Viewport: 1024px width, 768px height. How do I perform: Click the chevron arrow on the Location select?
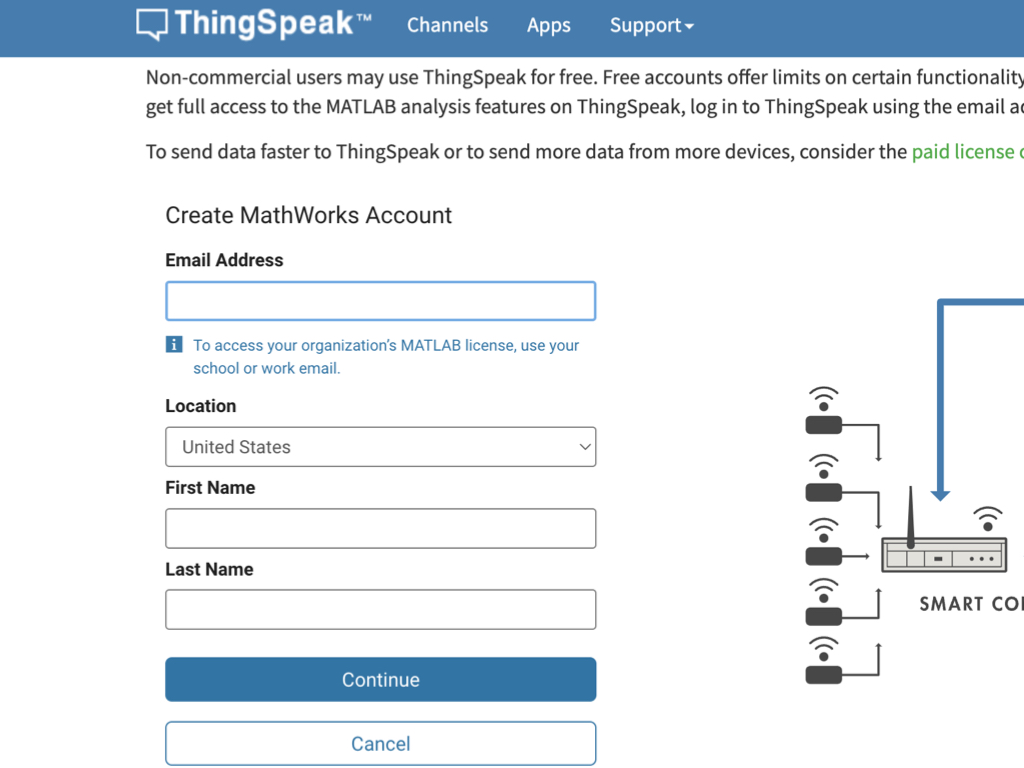[x=585, y=447]
